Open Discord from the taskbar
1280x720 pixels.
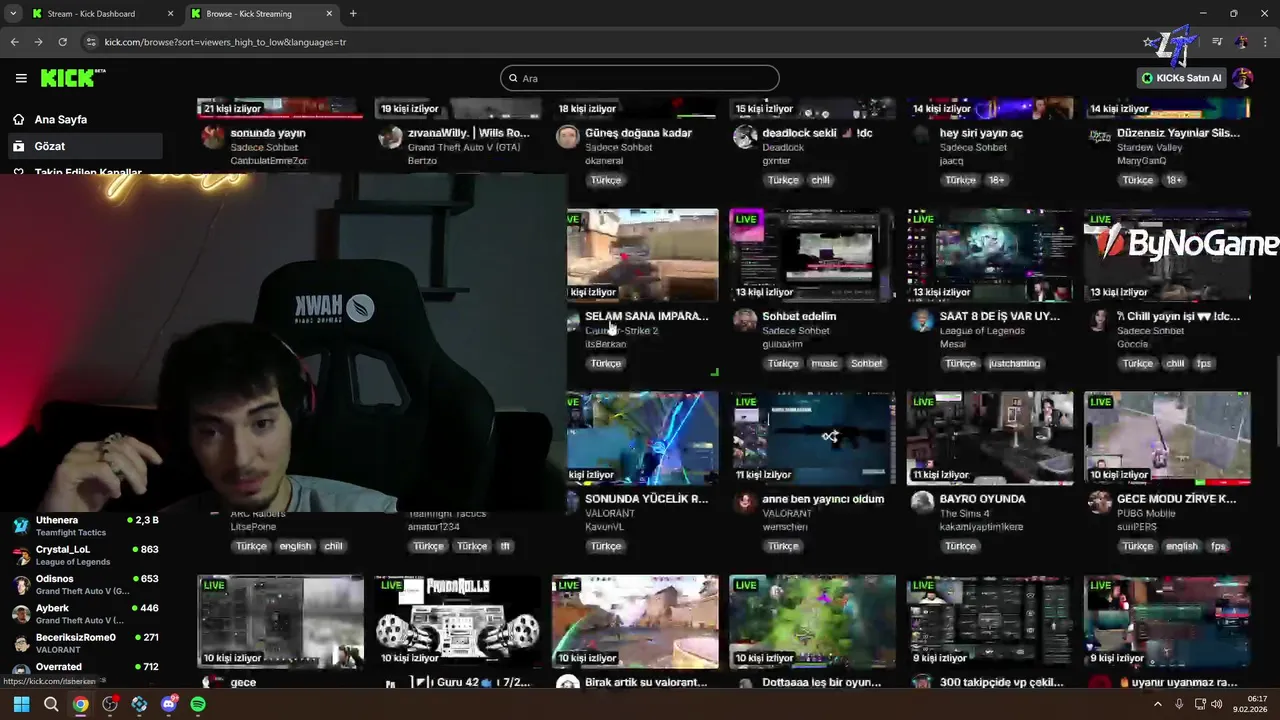pos(169,704)
